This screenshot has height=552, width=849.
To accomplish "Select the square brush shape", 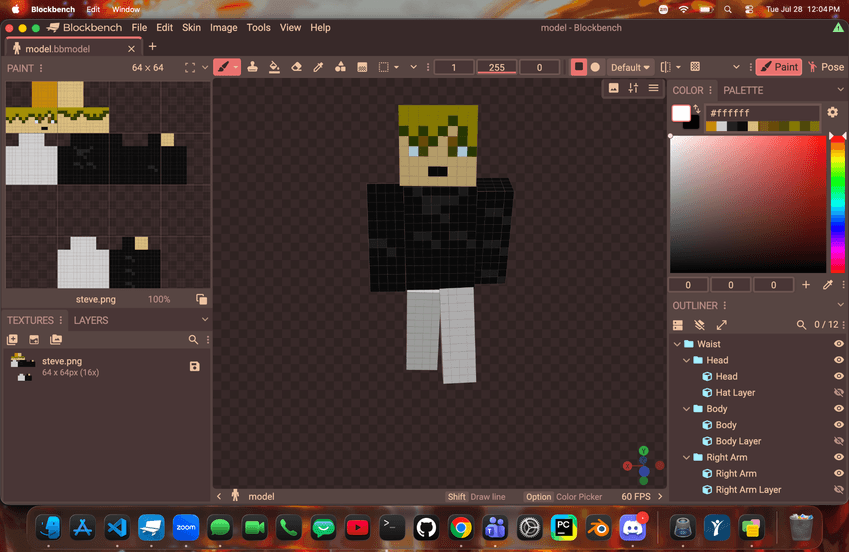I will [x=579, y=67].
